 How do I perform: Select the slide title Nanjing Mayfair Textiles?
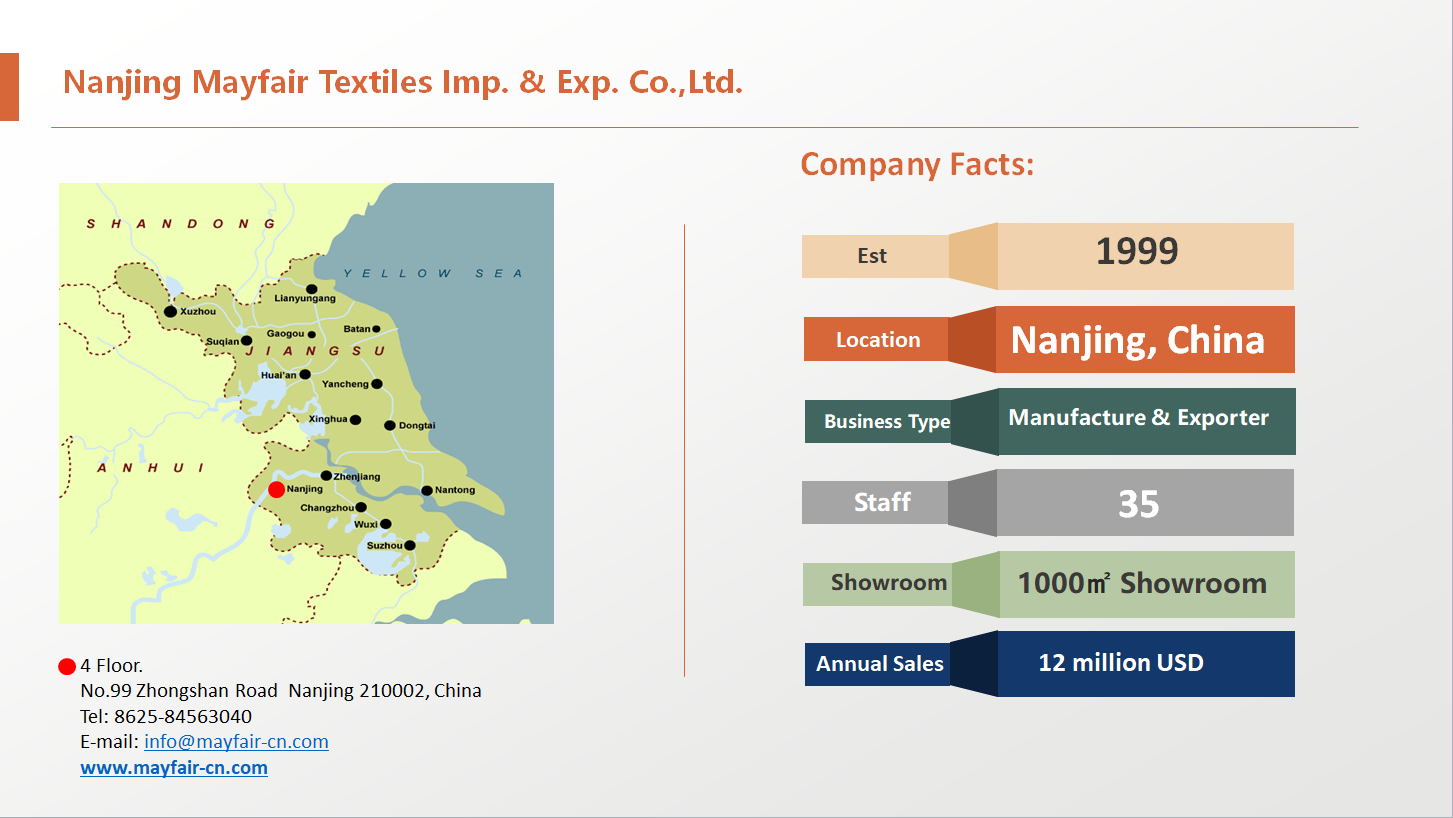point(403,82)
